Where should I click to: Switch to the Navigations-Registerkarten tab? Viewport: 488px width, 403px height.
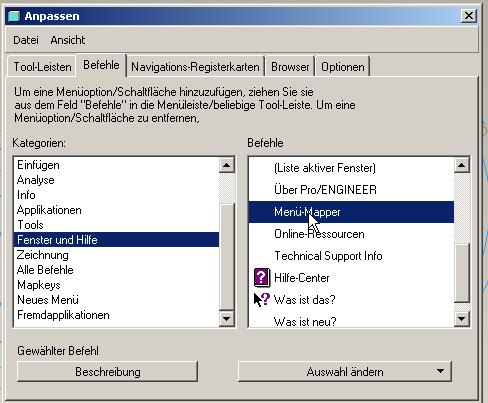point(195,67)
